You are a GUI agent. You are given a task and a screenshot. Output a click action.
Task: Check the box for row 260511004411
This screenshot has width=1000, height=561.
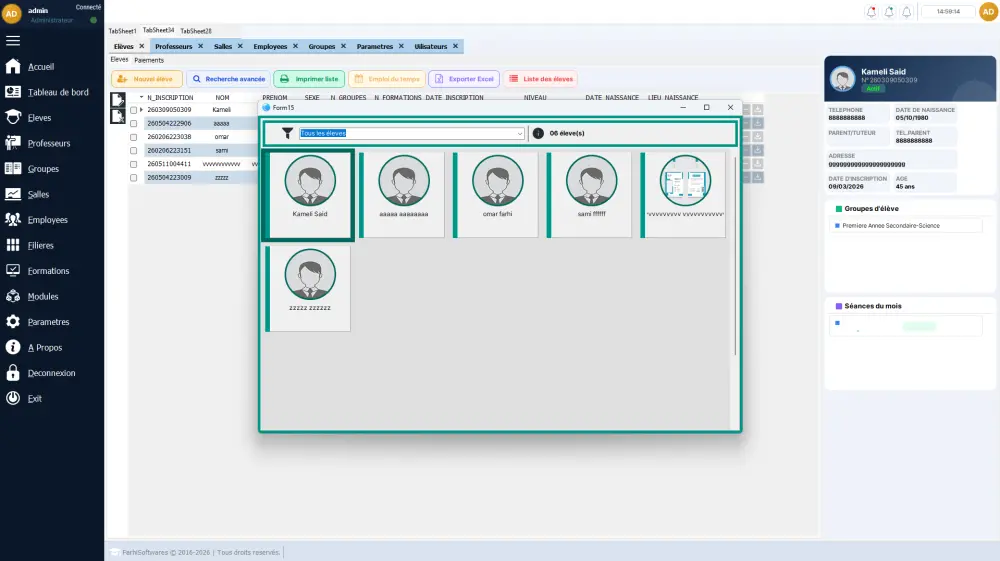point(133,164)
